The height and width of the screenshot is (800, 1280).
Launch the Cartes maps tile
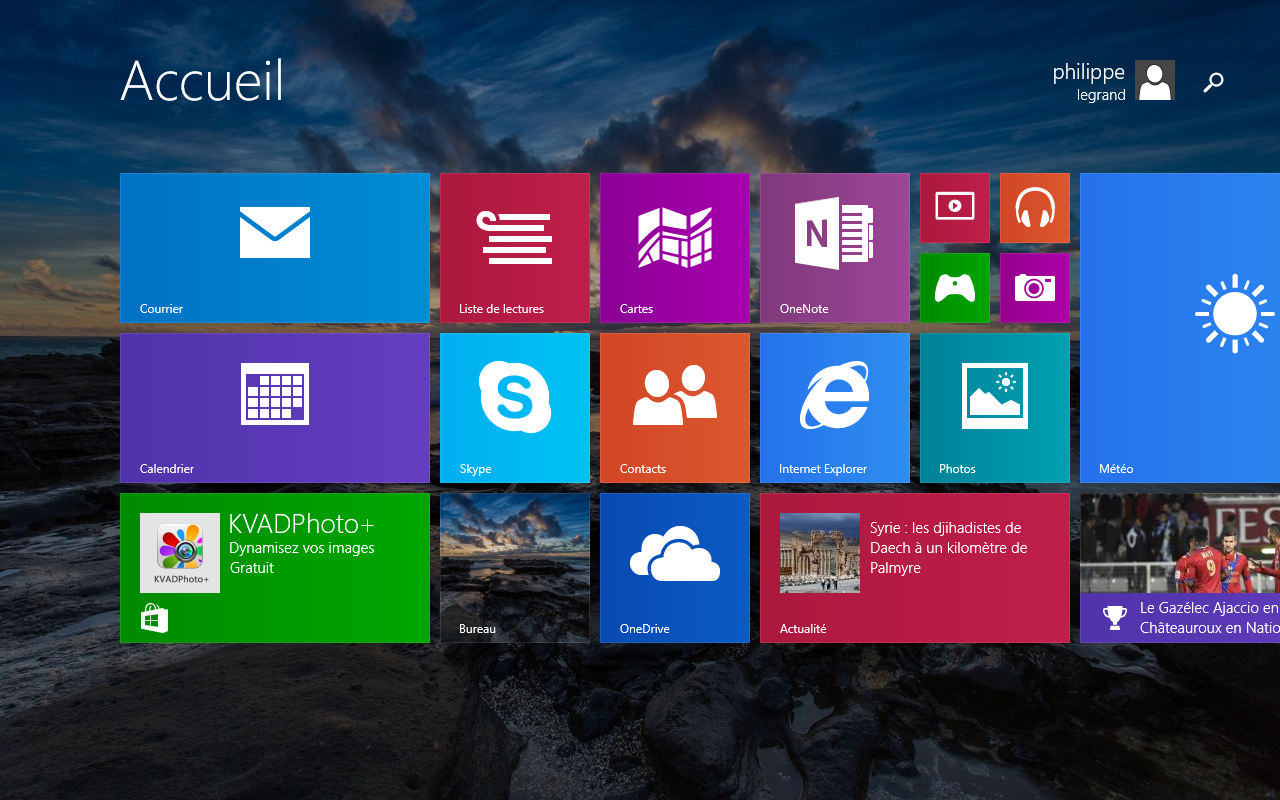click(x=675, y=248)
